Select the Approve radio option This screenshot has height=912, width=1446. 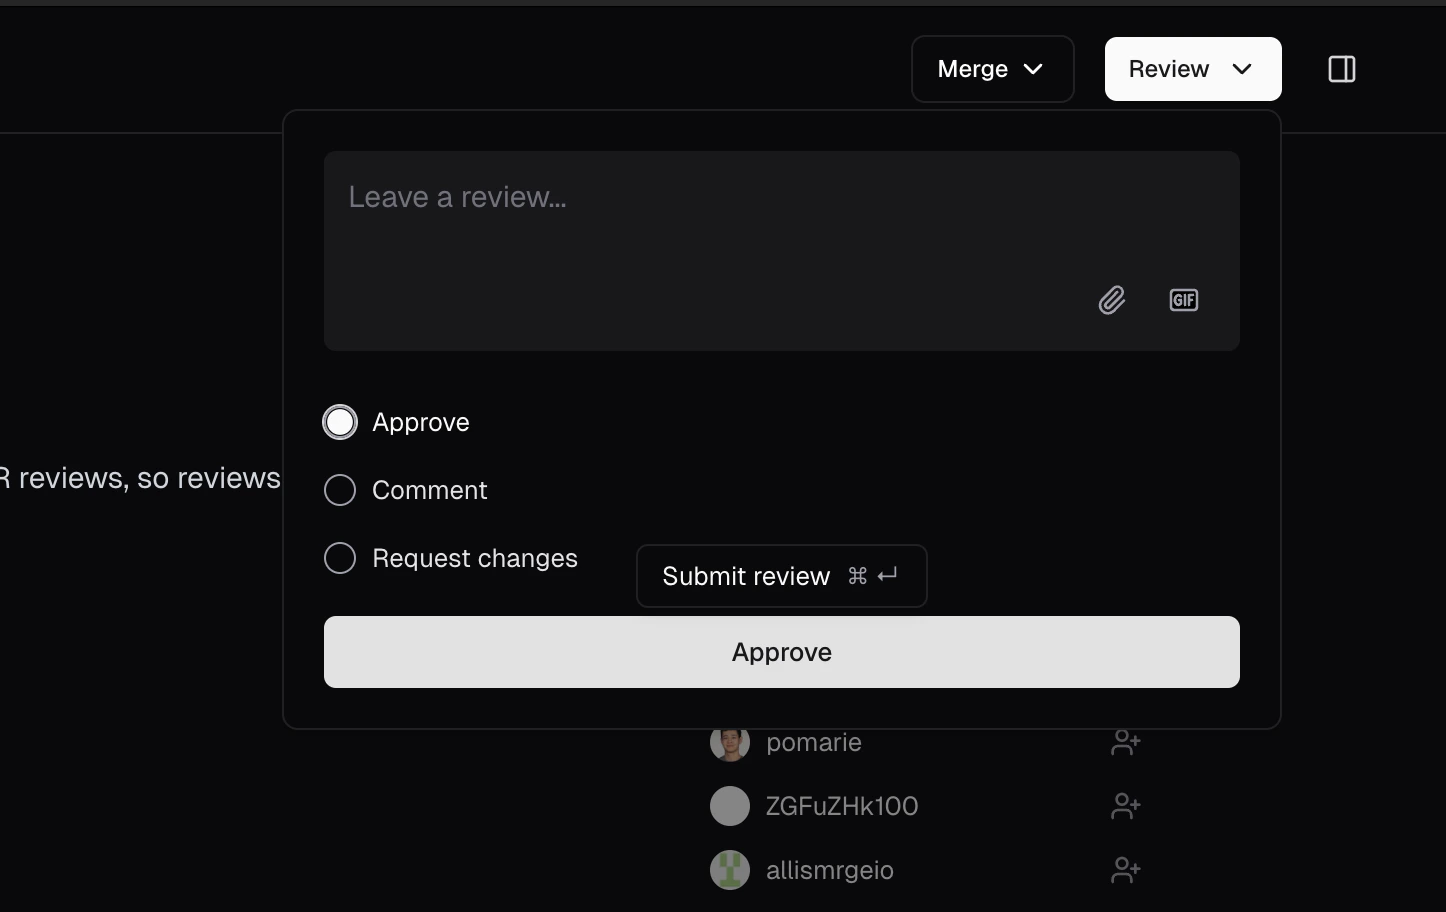coord(340,421)
